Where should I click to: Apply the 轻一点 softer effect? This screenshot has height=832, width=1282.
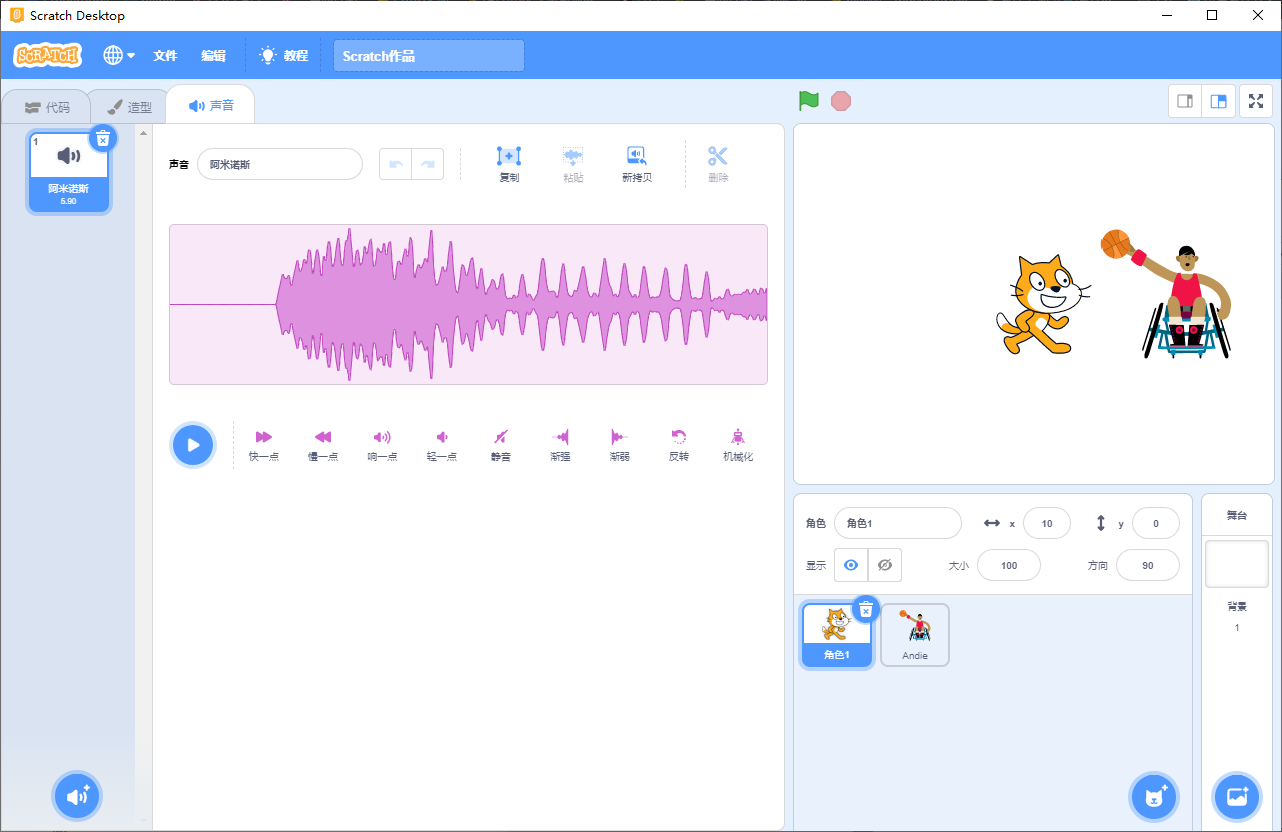click(x=442, y=445)
